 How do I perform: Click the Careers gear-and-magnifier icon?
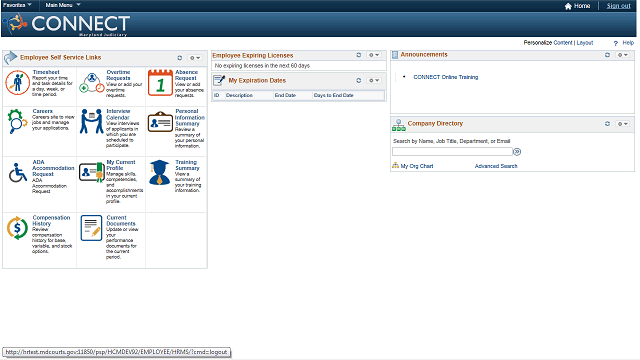tap(17, 121)
